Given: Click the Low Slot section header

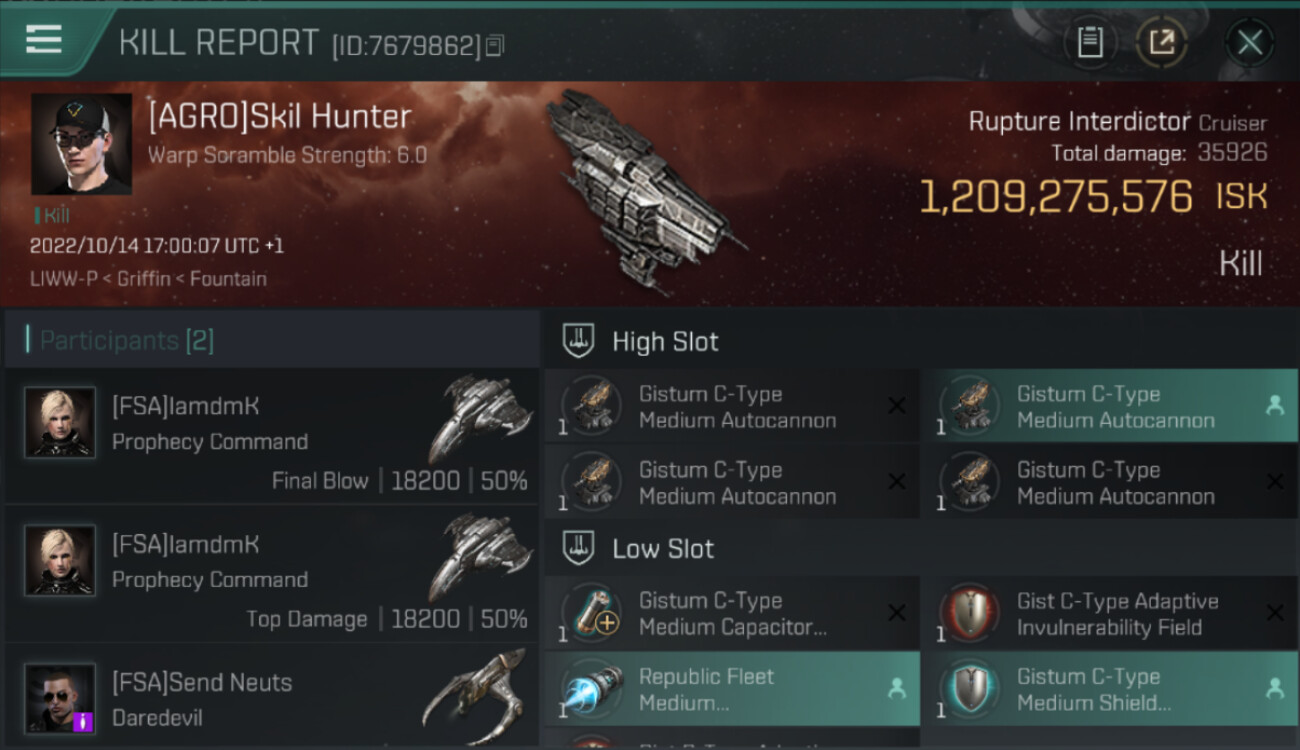Looking at the screenshot, I should 663,548.
